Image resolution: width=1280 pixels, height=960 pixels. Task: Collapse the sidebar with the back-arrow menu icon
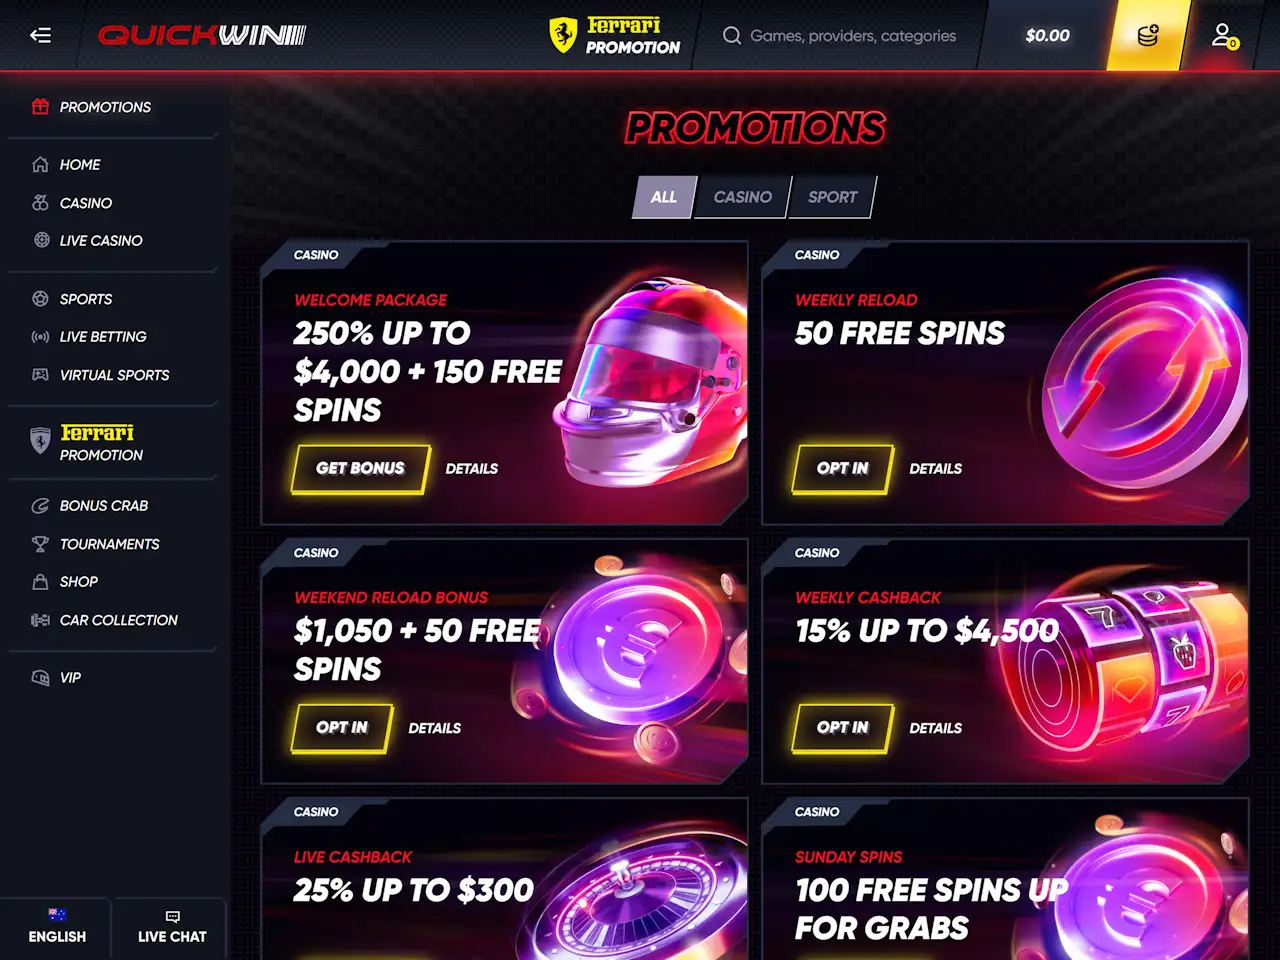point(40,35)
